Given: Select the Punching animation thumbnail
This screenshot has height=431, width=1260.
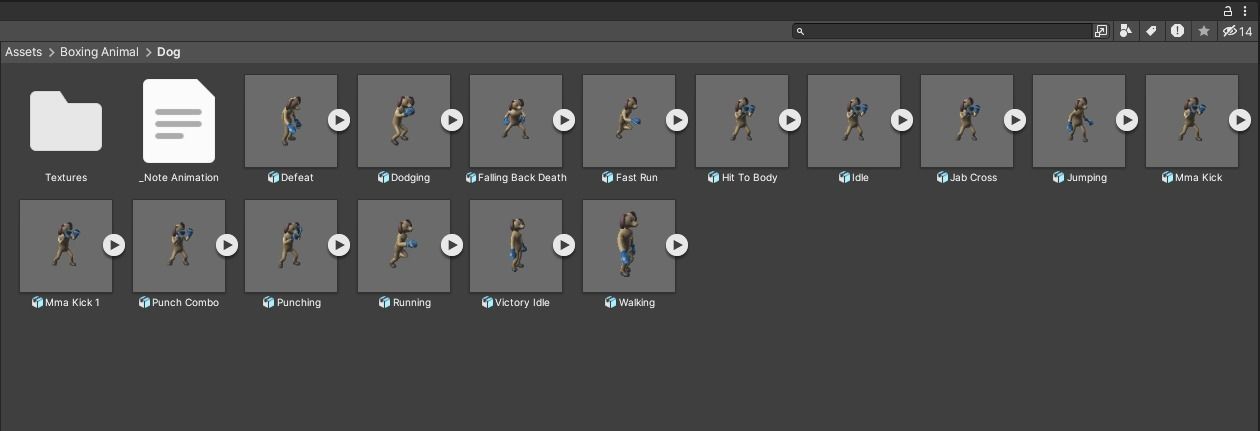Looking at the screenshot, I should (291, 246).
